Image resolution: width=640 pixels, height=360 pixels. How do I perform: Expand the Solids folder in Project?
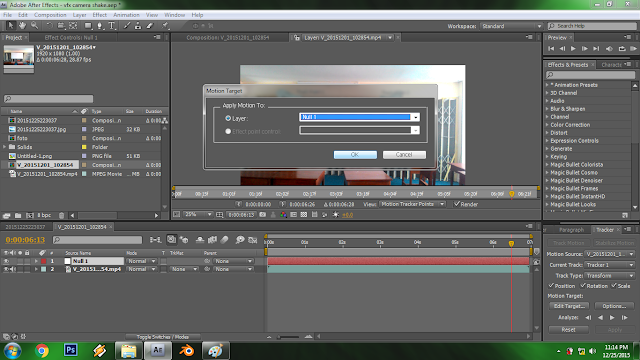click(5, 147)
